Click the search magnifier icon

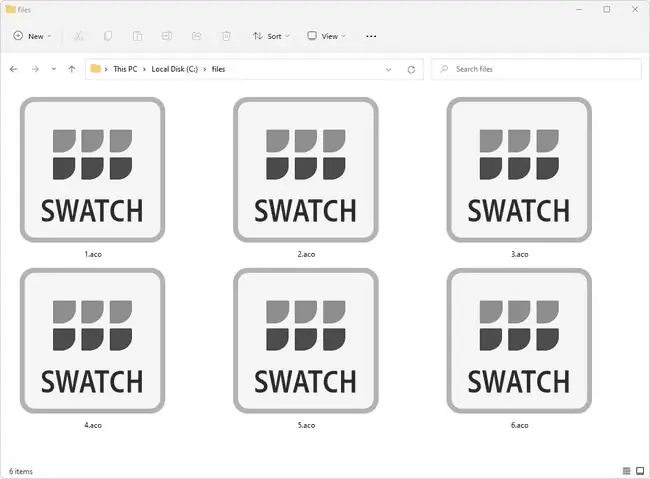click(x=444, y=69)
